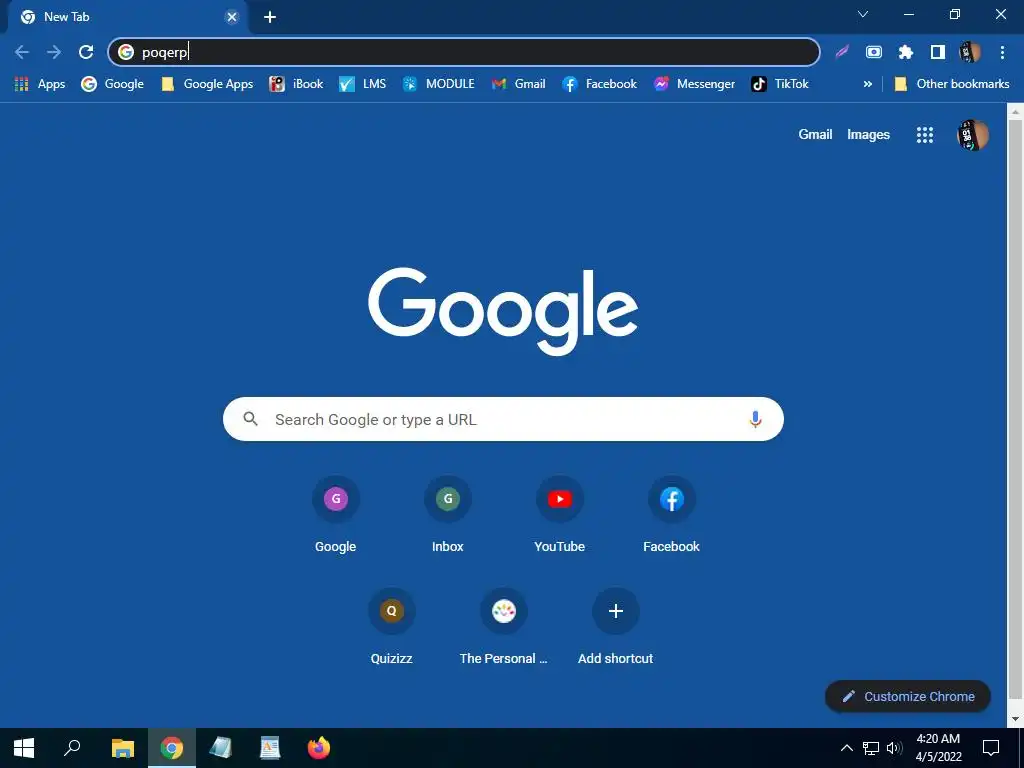
Task: Open the Google shortcut tile
Action: click(336, 515)
